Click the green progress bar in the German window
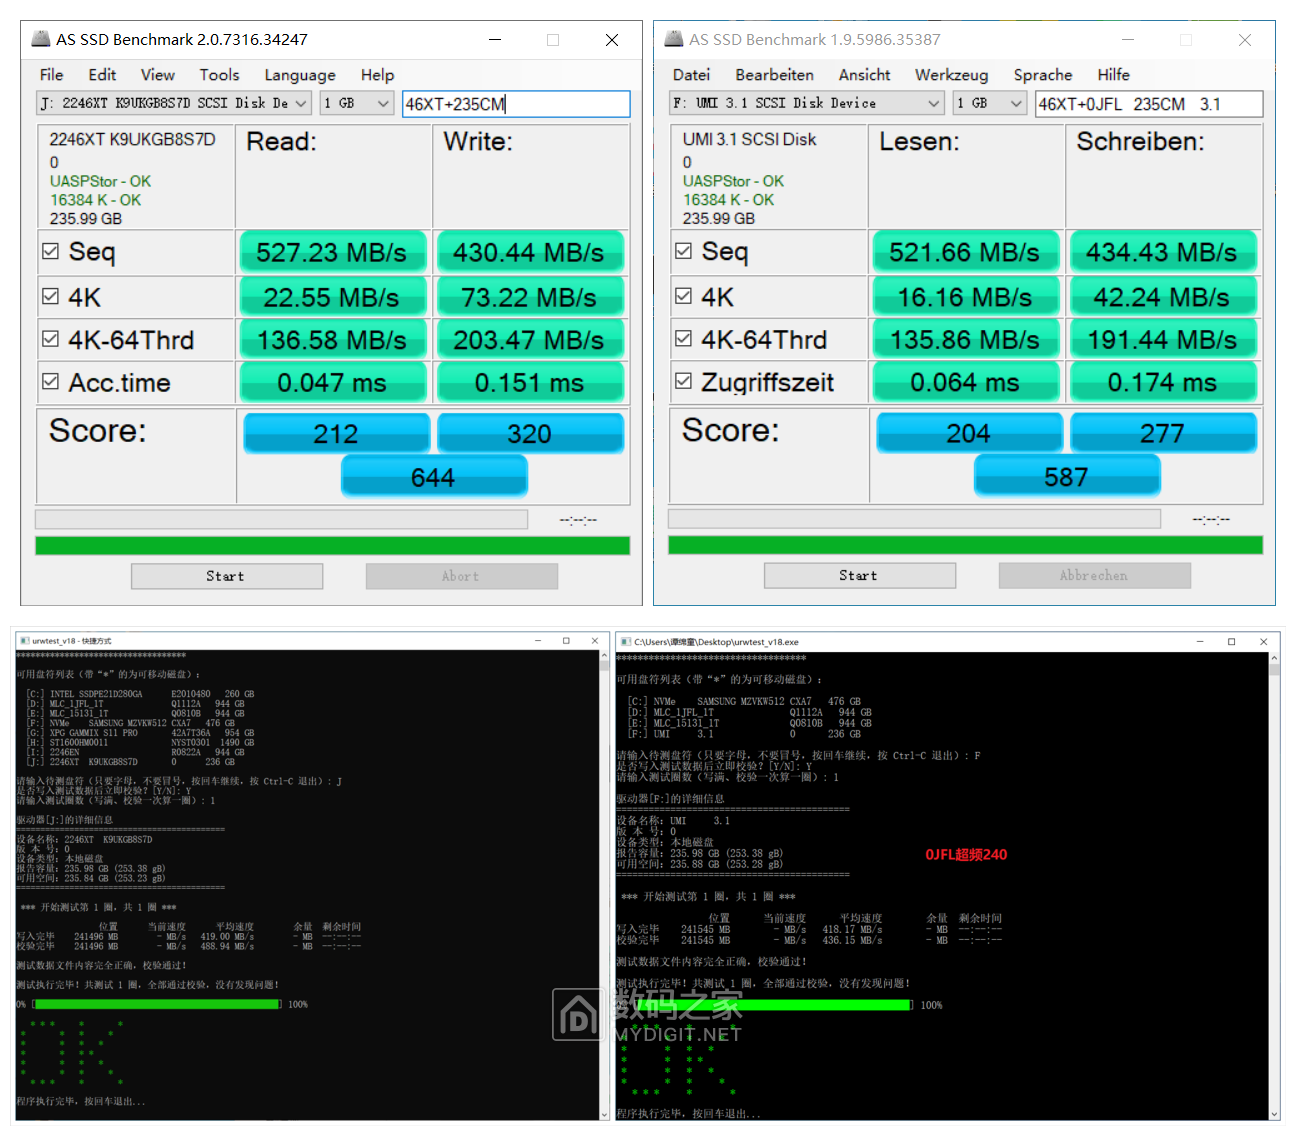 [965, 544]
